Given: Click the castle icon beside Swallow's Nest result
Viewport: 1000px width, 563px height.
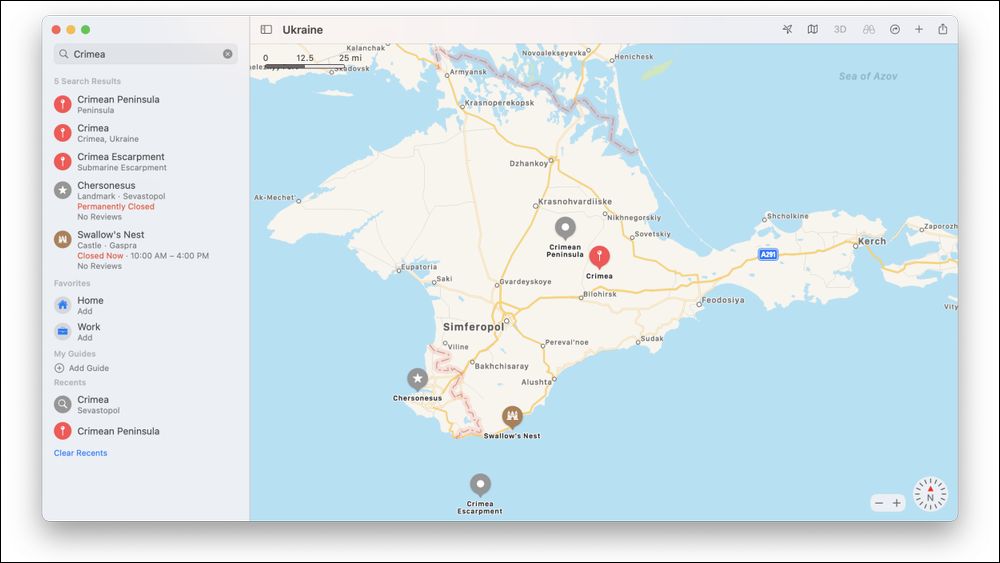Looking at the screenshot, I should tap(62, 239).
